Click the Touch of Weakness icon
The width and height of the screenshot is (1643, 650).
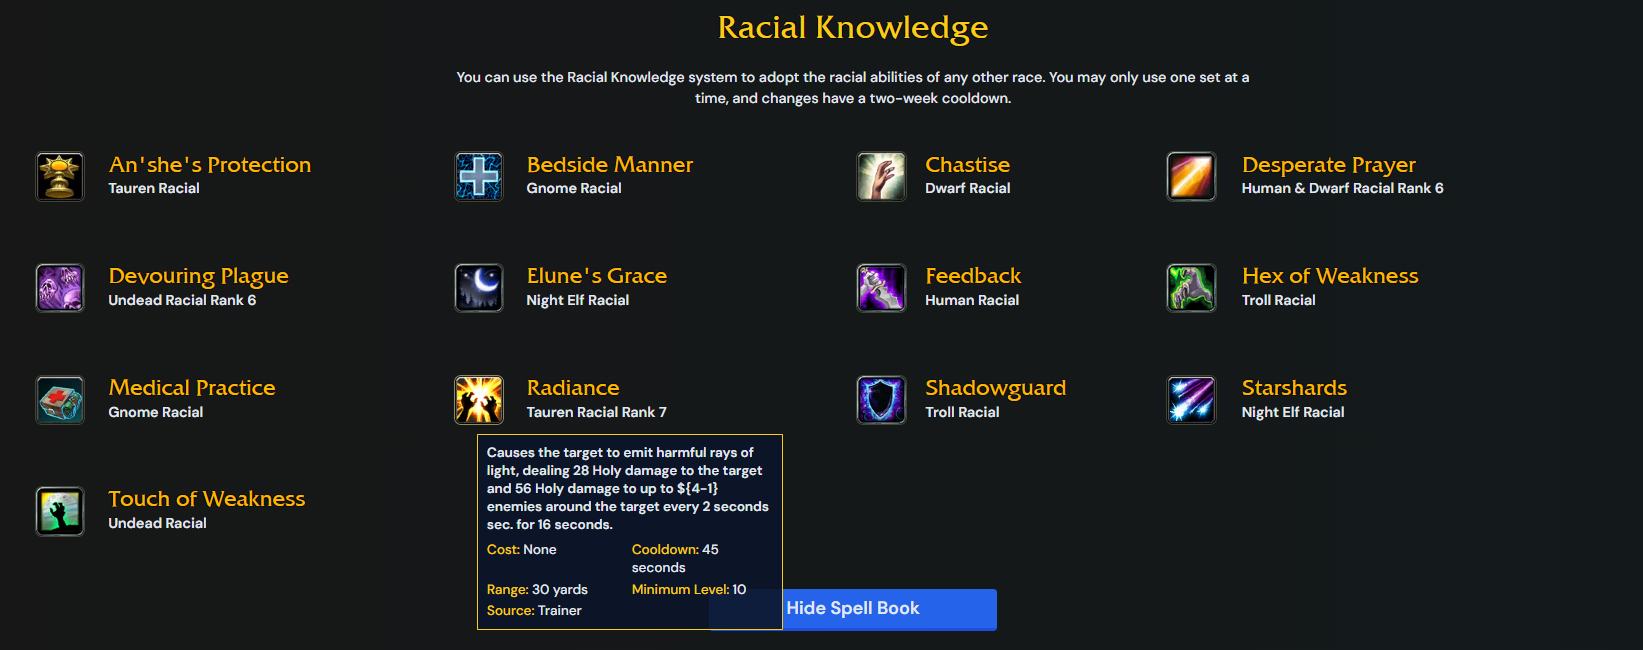[x=60, y=511]
